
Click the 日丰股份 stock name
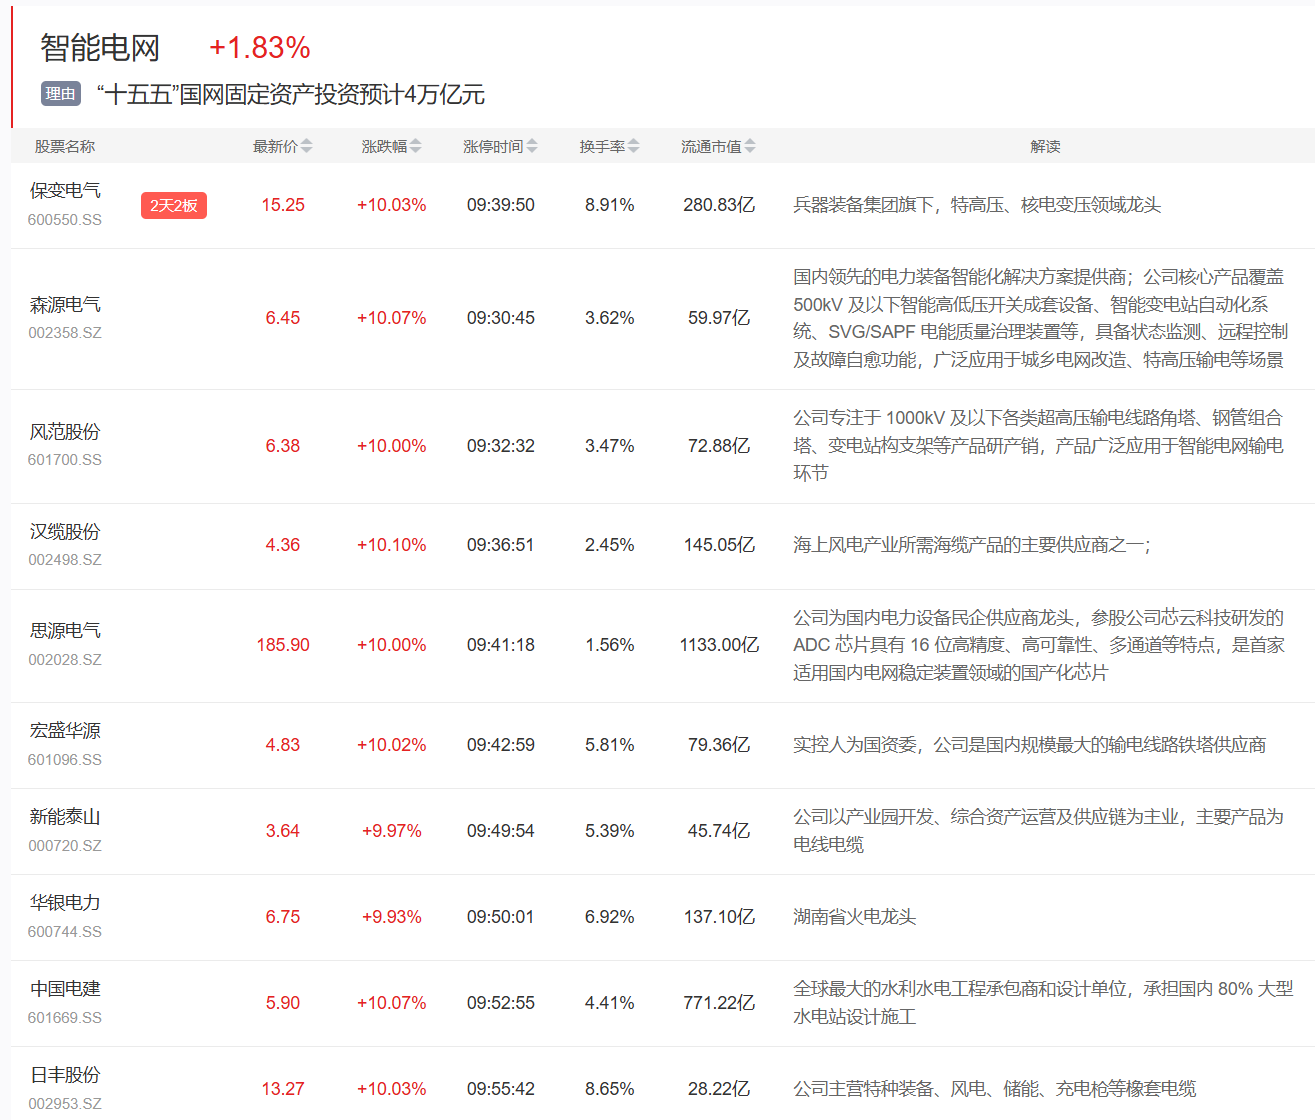pos(65,1075)
